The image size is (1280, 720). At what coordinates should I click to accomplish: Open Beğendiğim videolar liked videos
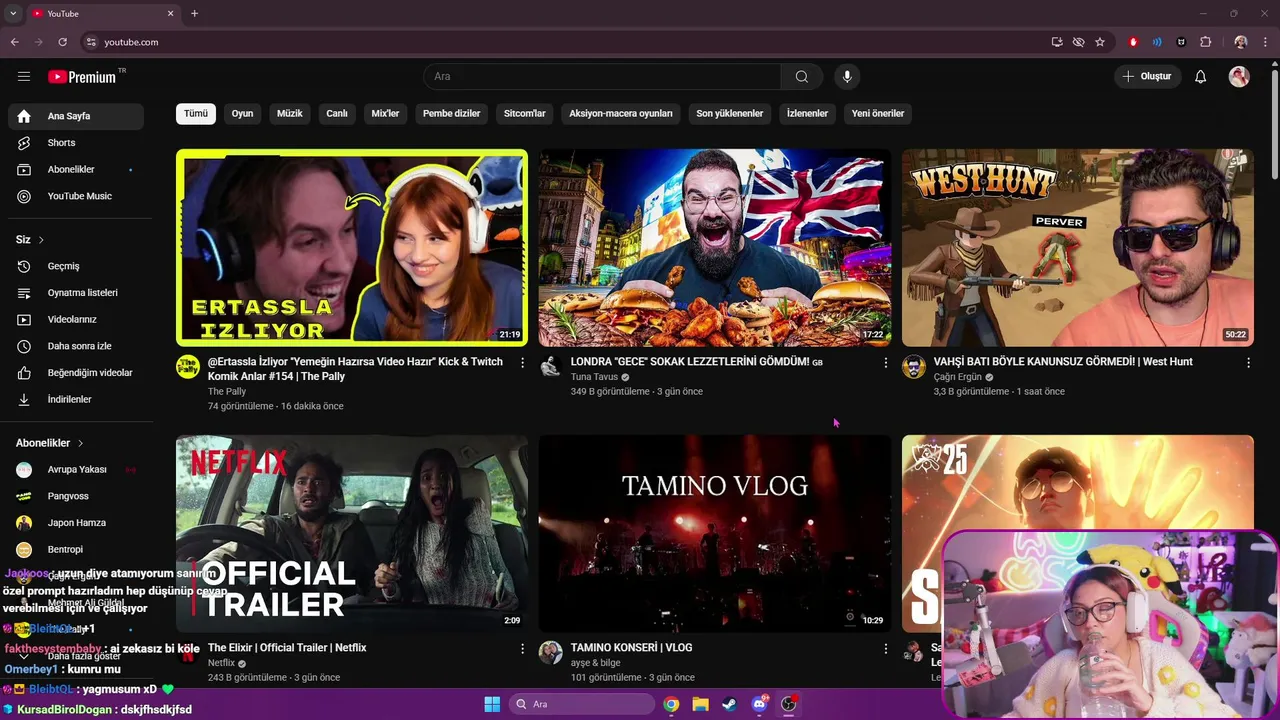[76, 373]
